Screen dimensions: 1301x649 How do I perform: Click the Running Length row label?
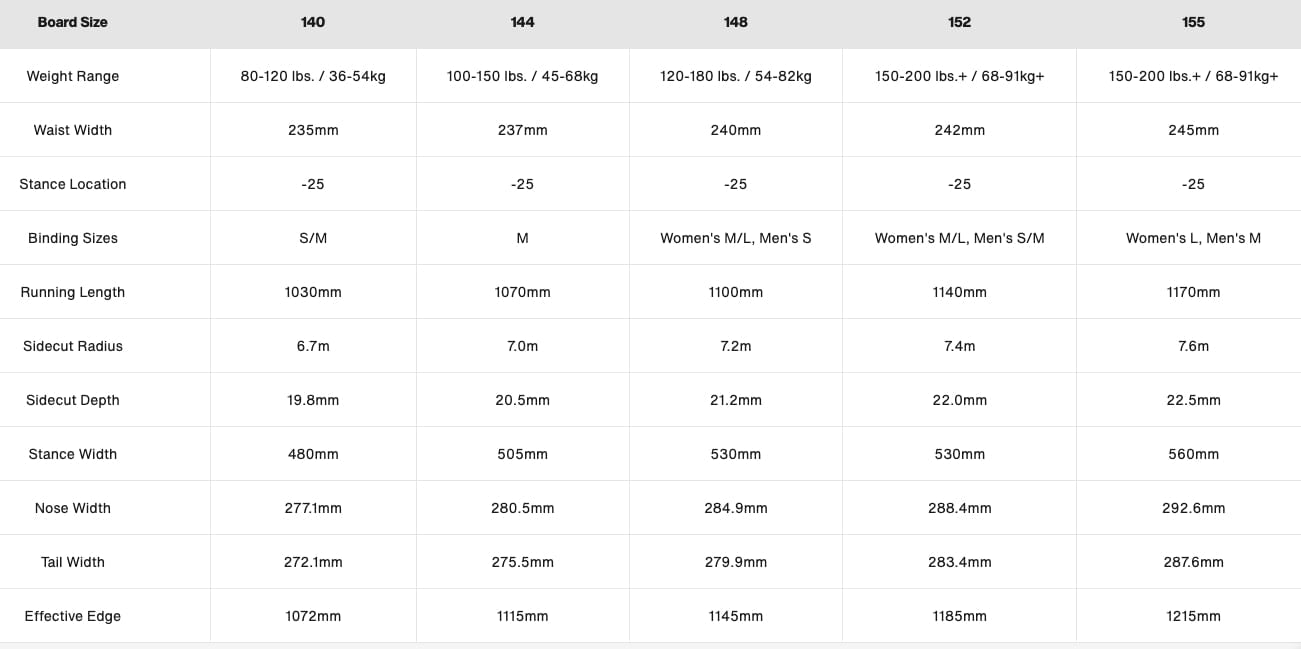point(73,292)
